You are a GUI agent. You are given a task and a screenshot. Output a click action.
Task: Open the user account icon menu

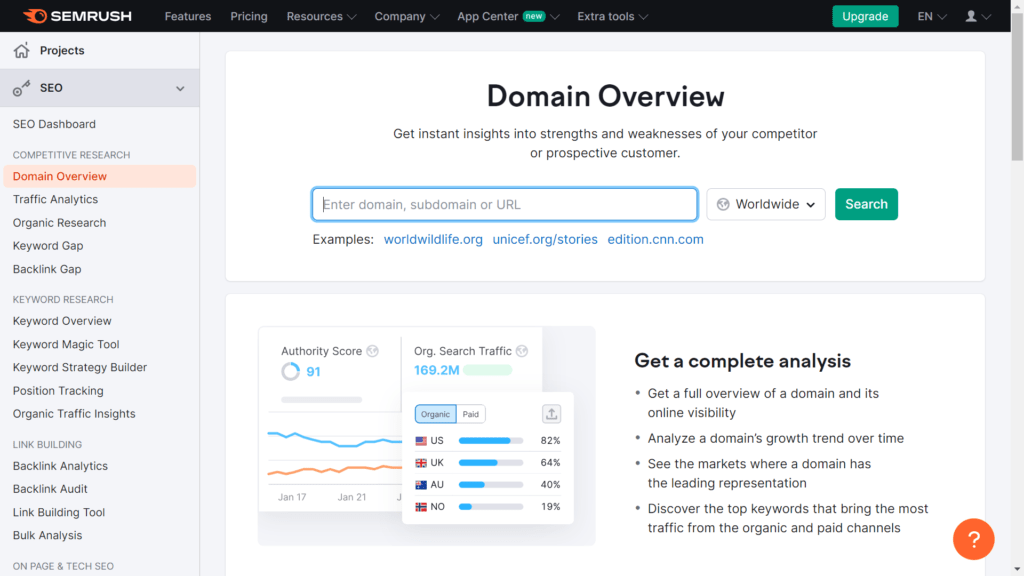coord(978,16)
